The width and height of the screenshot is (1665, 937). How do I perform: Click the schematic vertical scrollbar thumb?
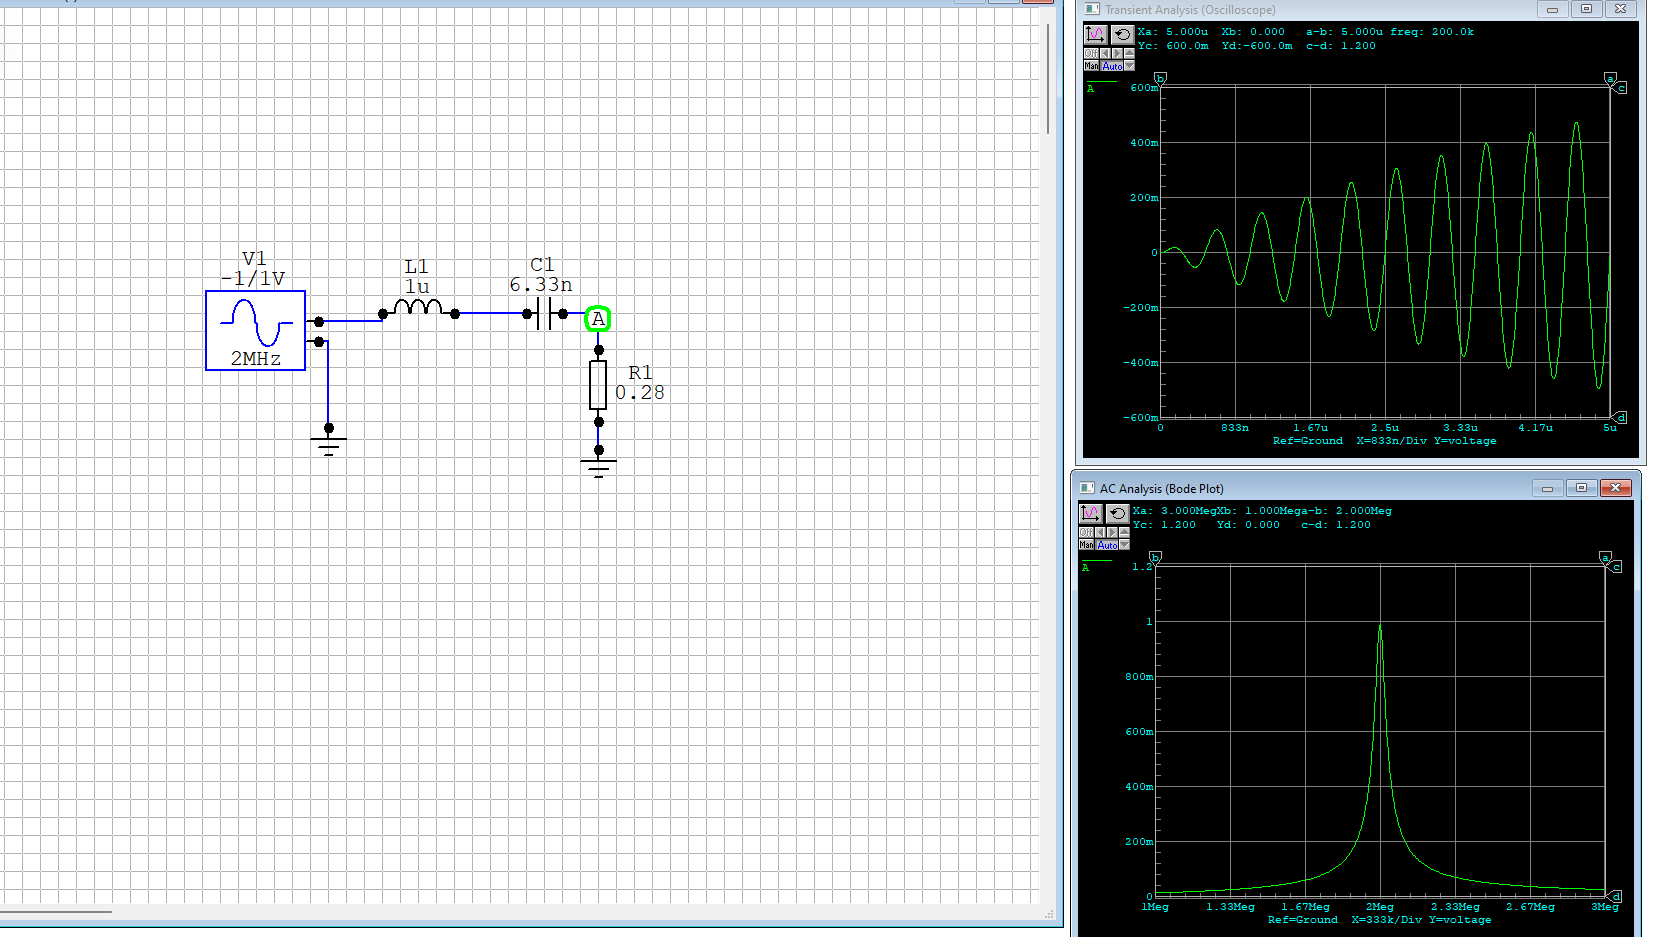point(1047,78)
